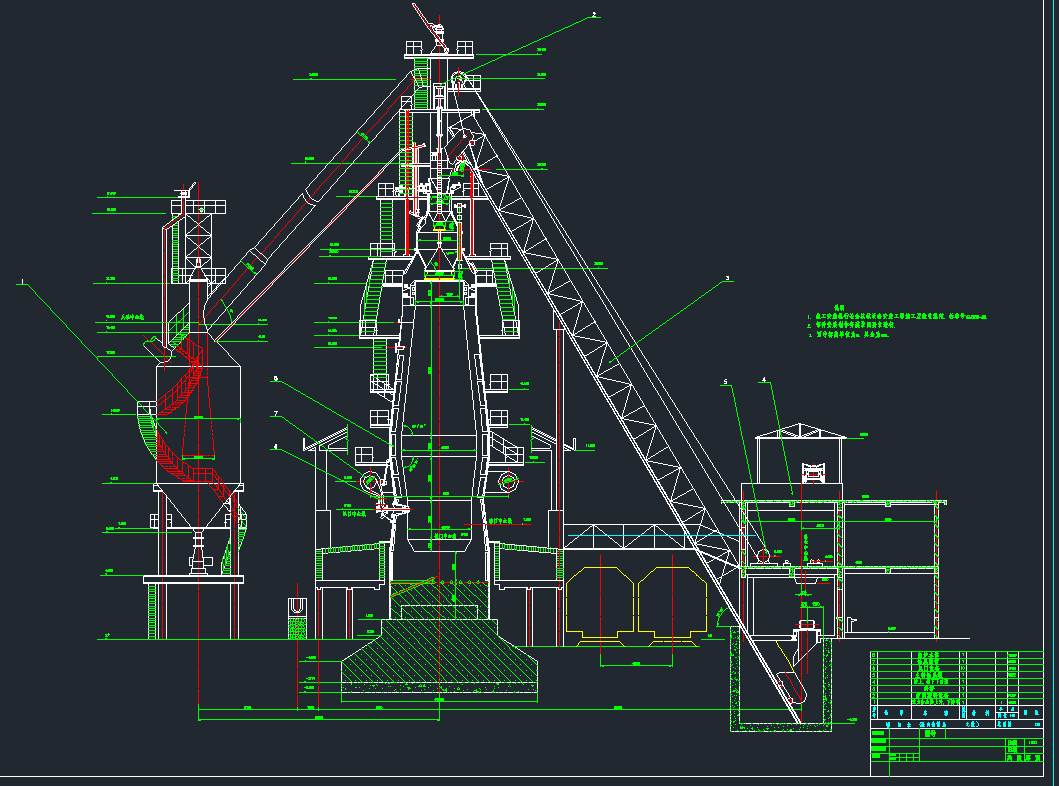
Task: Select the hatched furnace foundation
Action: [x=440, y=655]
